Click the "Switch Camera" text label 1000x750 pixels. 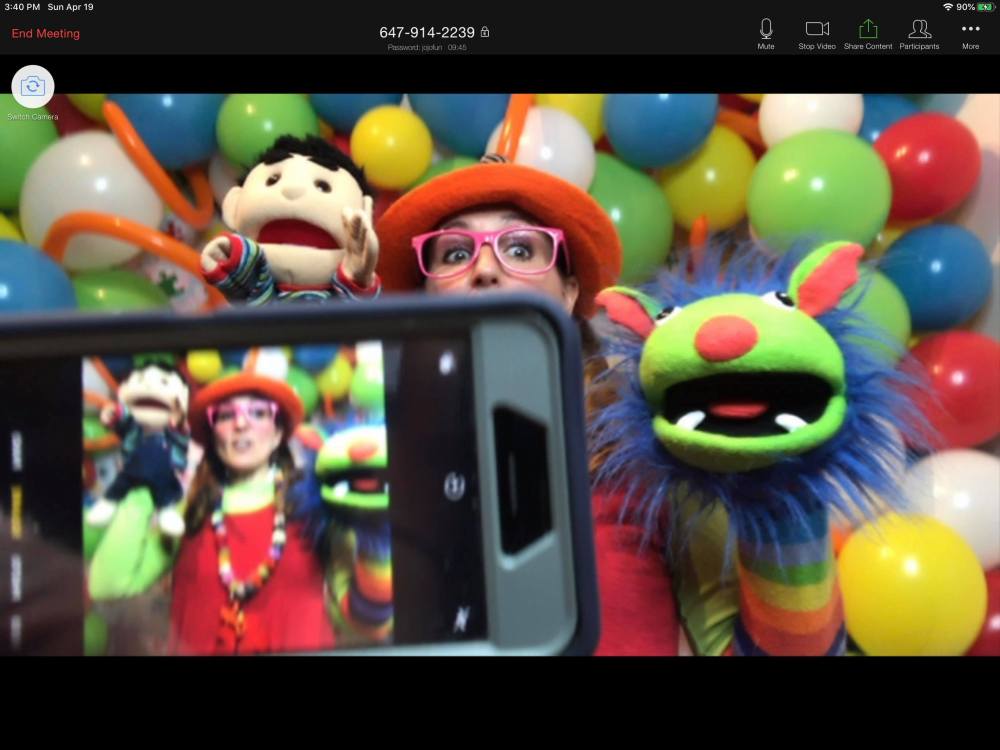click(x=33, y=117)
